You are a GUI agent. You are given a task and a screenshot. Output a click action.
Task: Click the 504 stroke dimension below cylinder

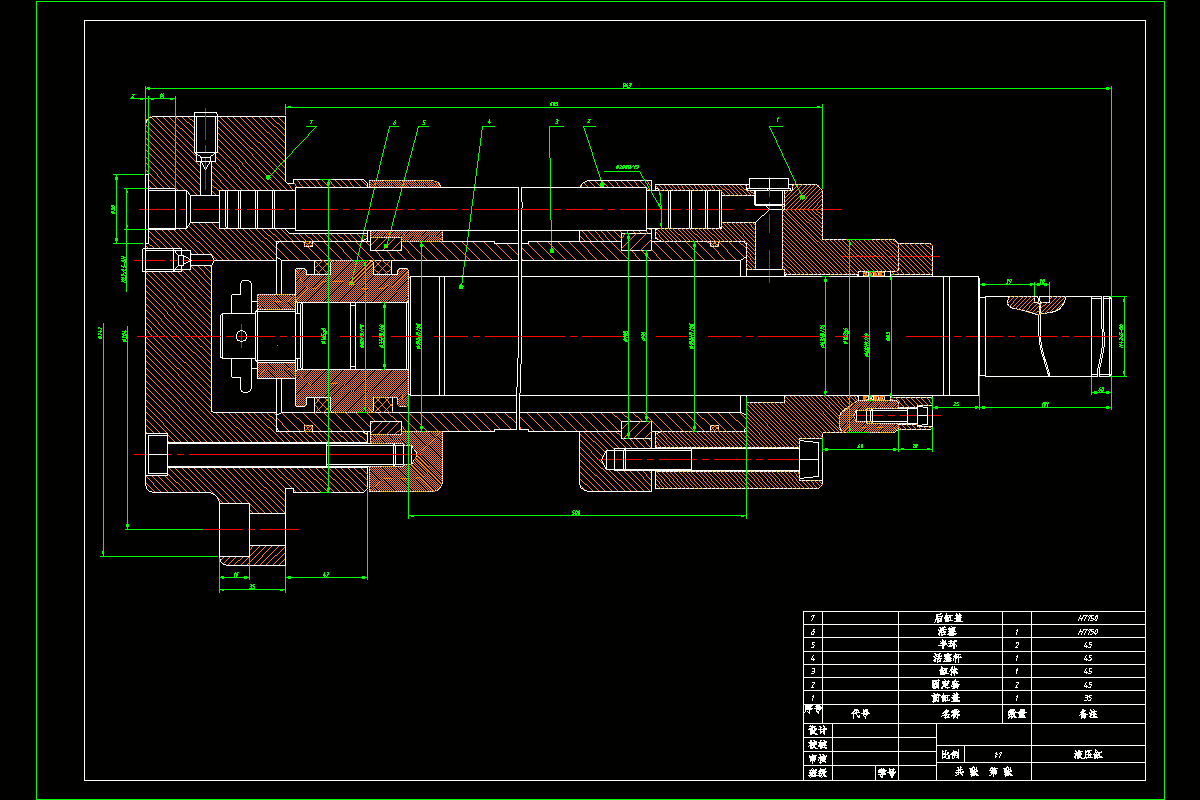577,513
